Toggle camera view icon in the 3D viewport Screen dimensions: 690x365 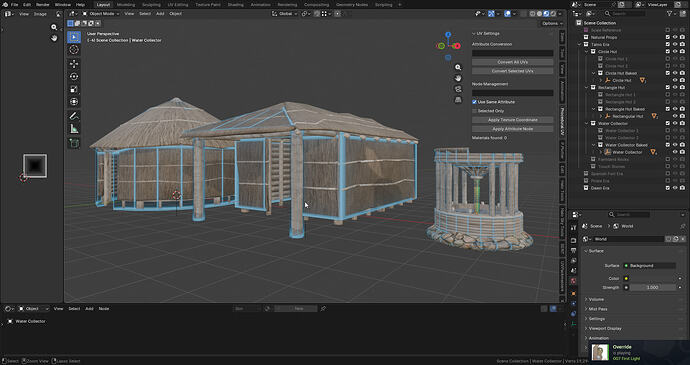tap(458, 89)
